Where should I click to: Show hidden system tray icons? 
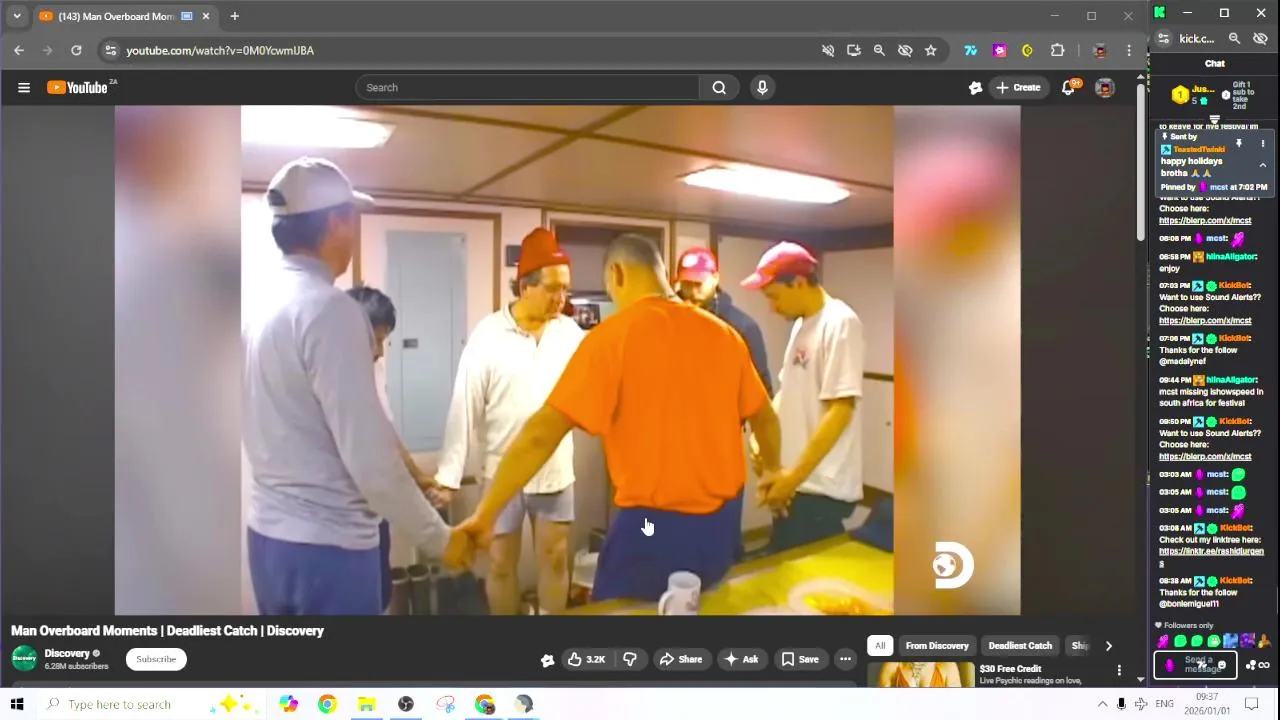coord(1102,704)
